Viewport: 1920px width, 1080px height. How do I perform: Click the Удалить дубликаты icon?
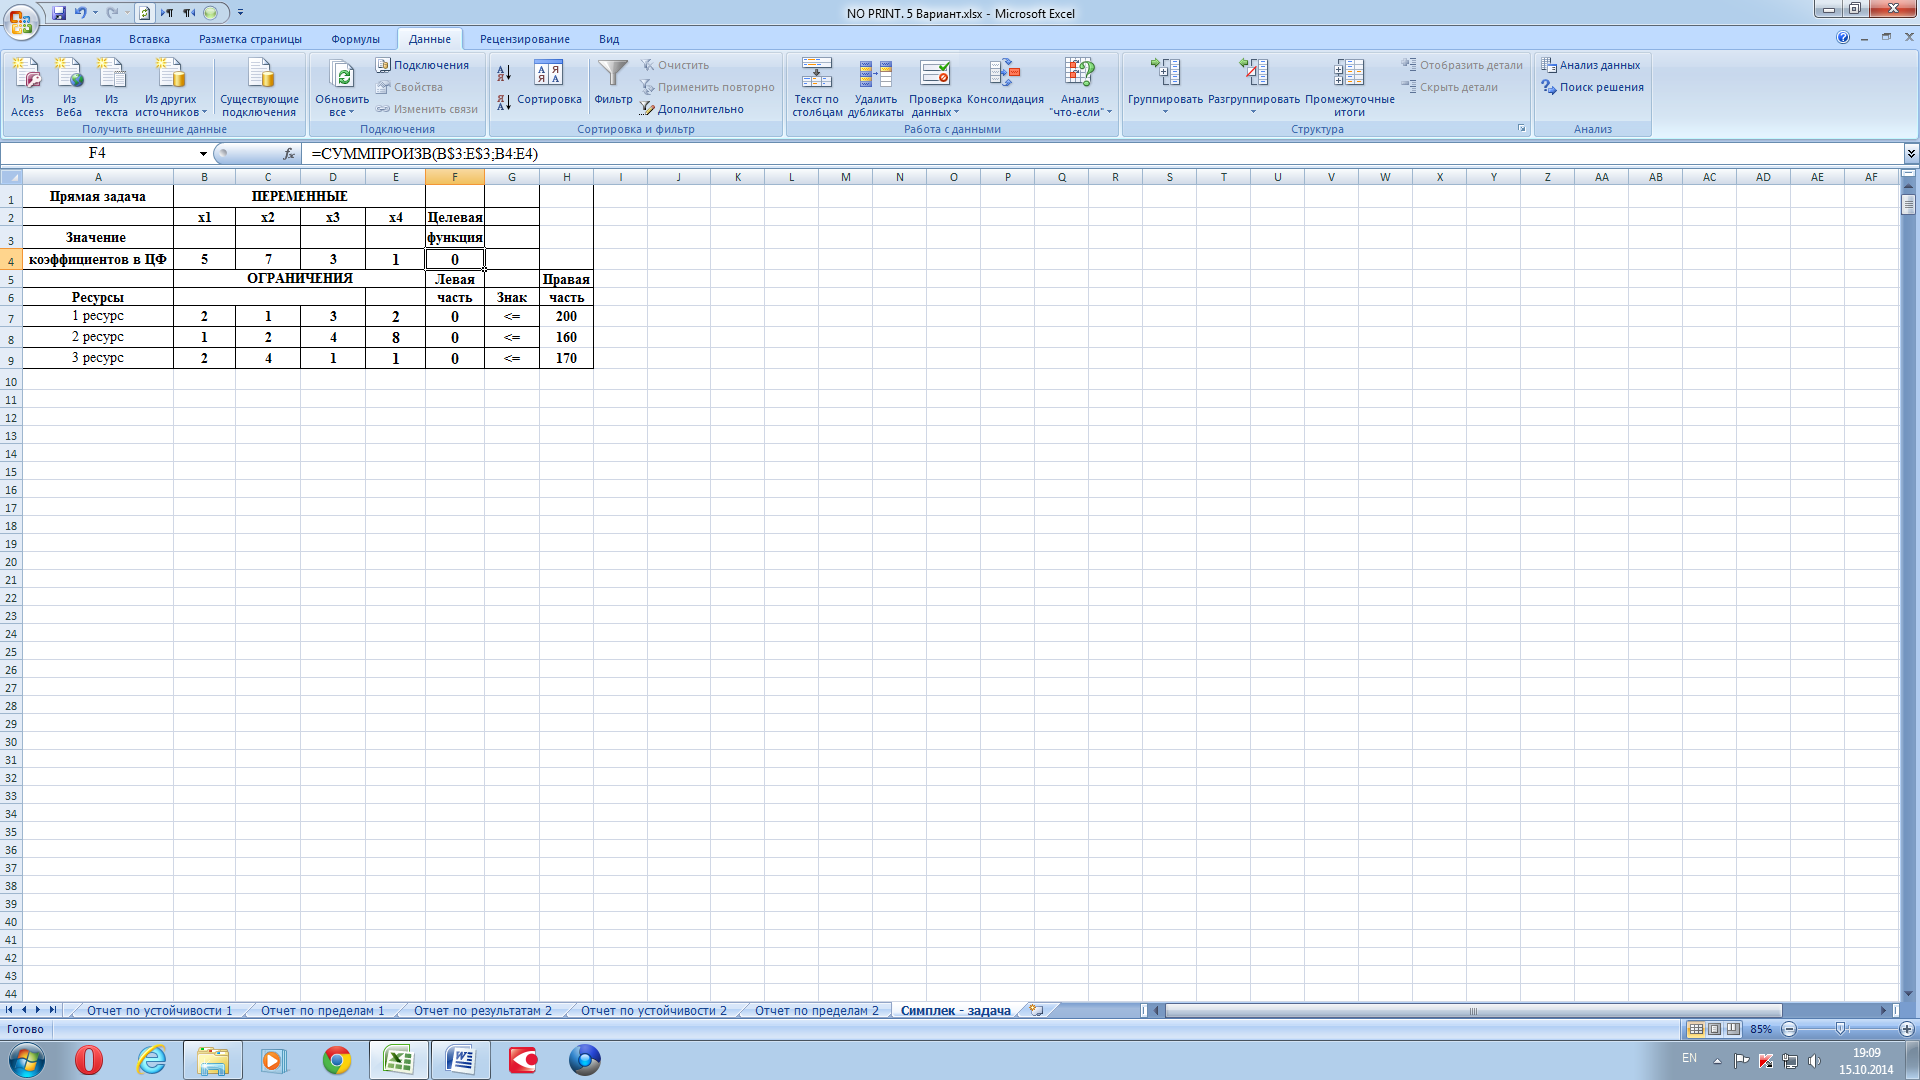(x=875, y=75)
